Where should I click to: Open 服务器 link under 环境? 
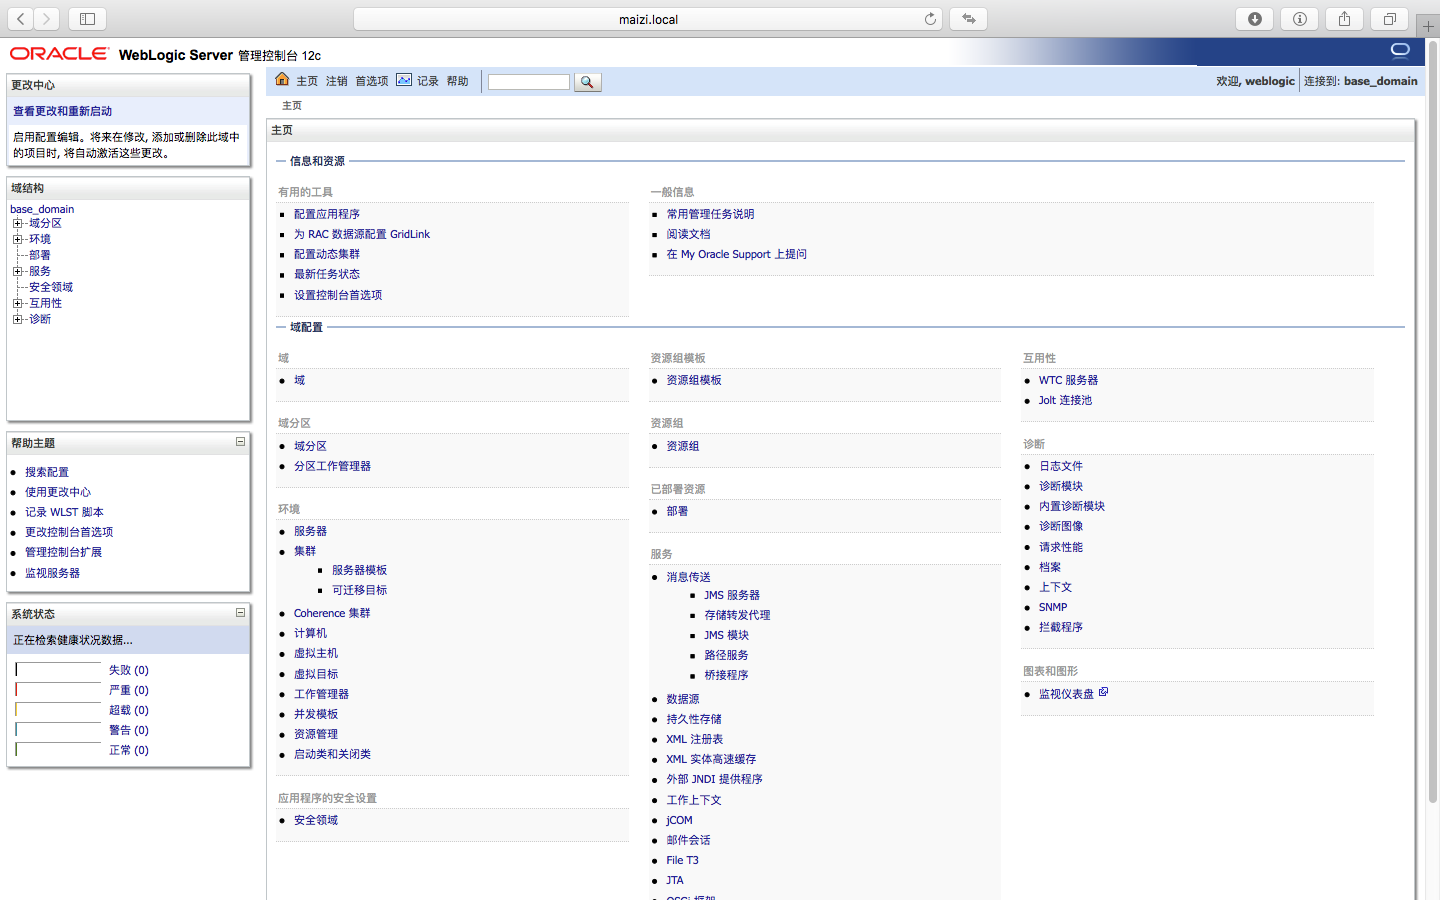pyautogui.click(x=310, y=531)
